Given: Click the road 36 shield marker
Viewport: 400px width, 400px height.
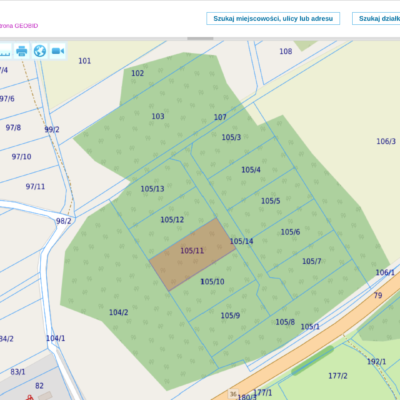Looking at the screenshot, I should pos(233,394).
